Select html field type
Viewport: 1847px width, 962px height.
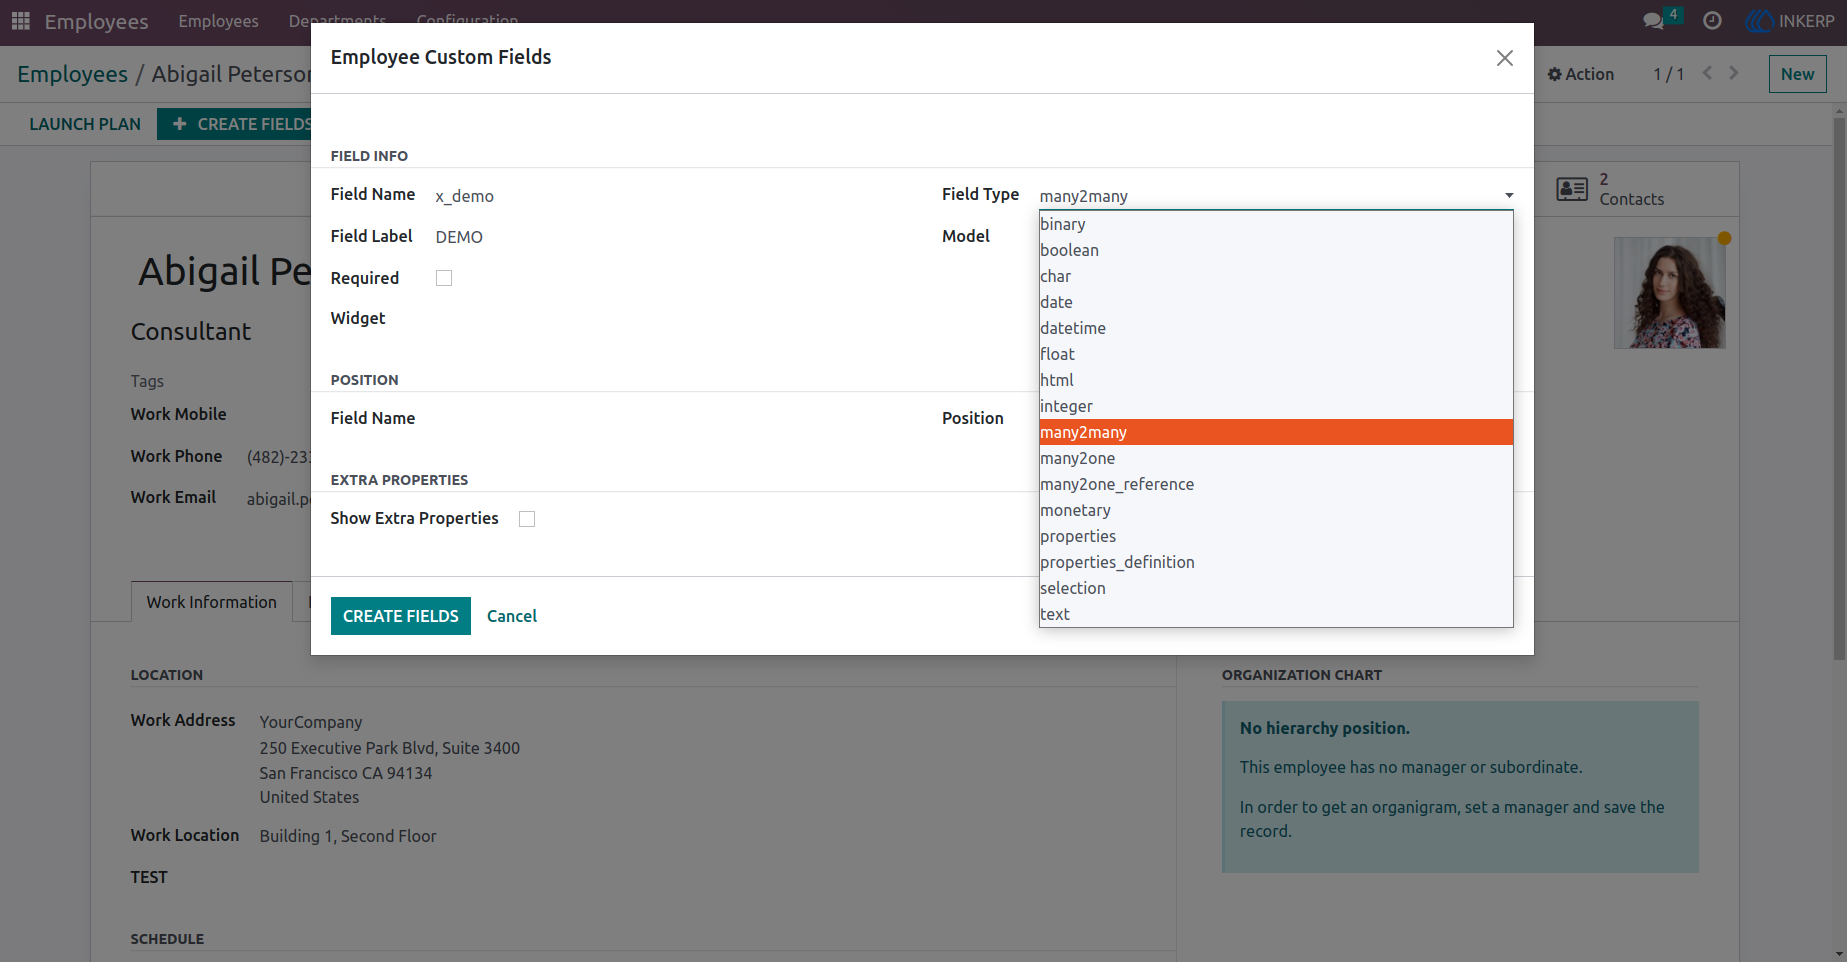[1276, 380]
